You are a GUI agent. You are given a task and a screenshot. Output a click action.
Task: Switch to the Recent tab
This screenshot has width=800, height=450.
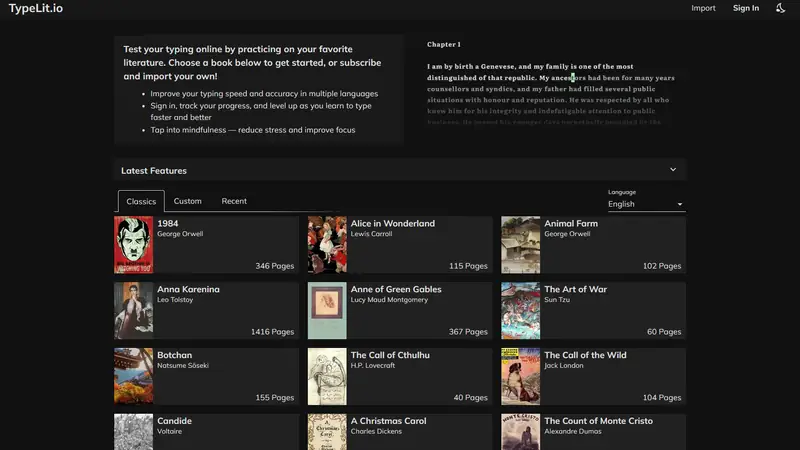click(x=234, y=201)
